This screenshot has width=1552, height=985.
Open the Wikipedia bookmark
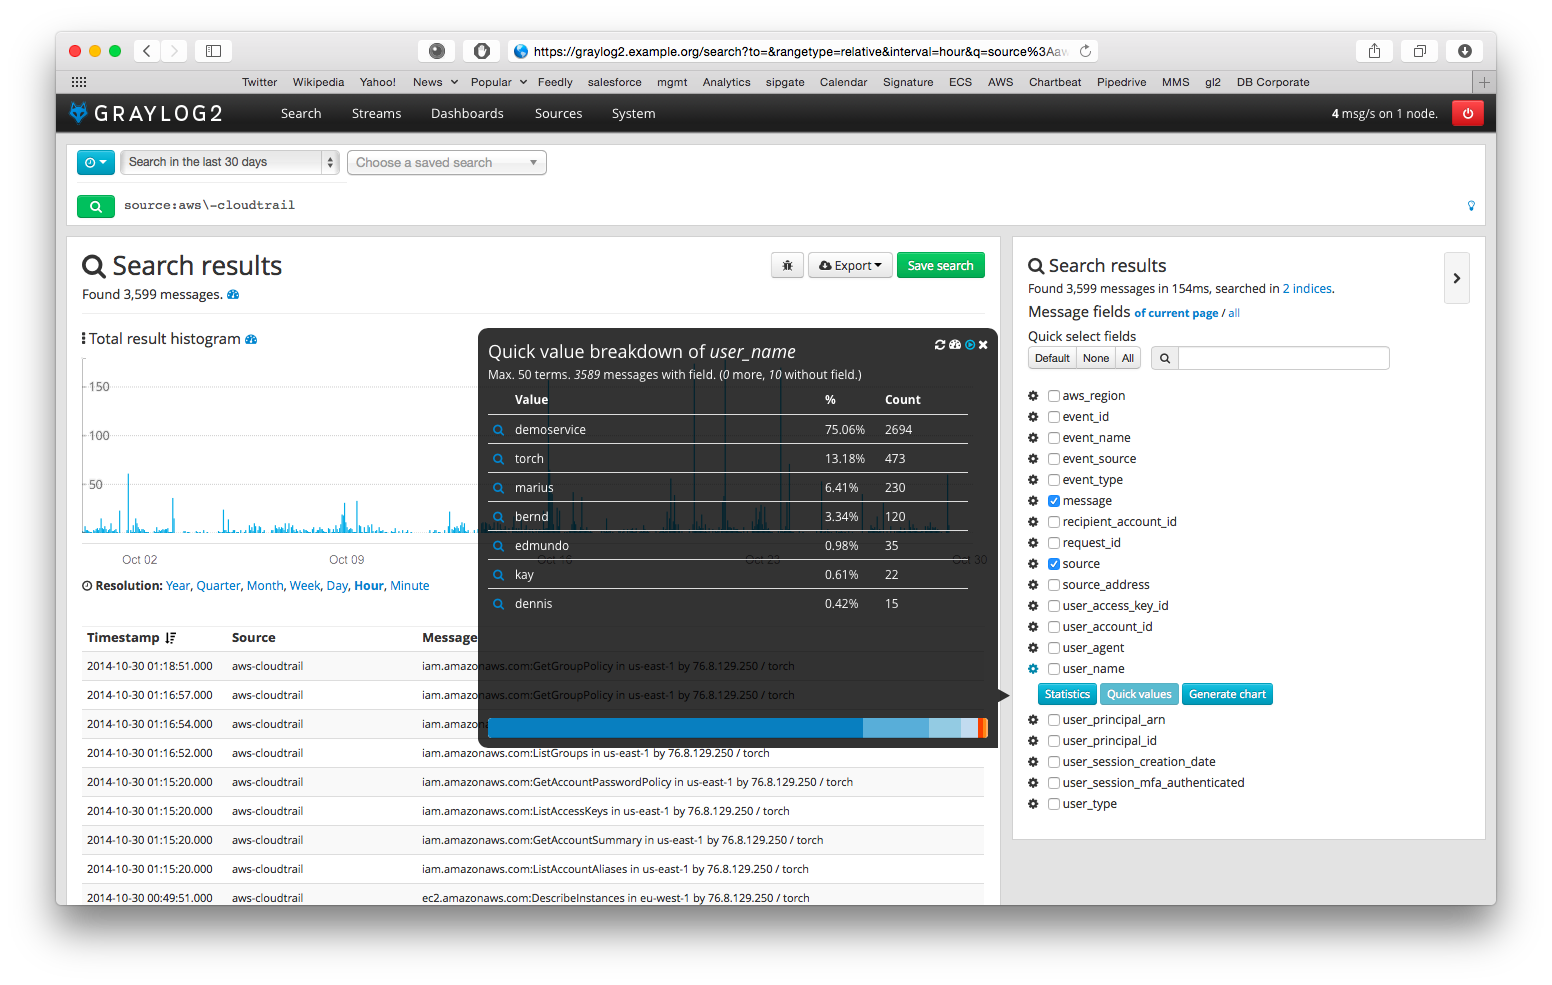coord(318,83)
